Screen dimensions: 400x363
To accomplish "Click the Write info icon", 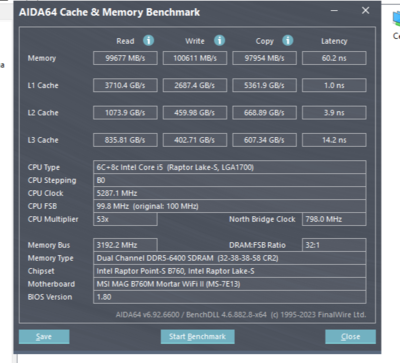I will pyautogui.click(x=219, y=41).
